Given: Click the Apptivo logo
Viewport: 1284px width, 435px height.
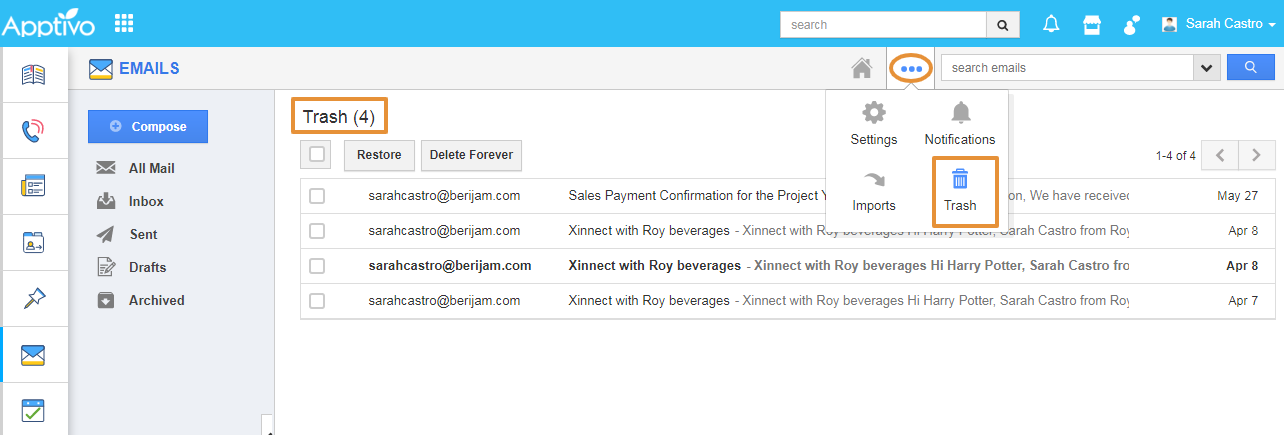Looking at the screenshot, I should click(49, 25).
